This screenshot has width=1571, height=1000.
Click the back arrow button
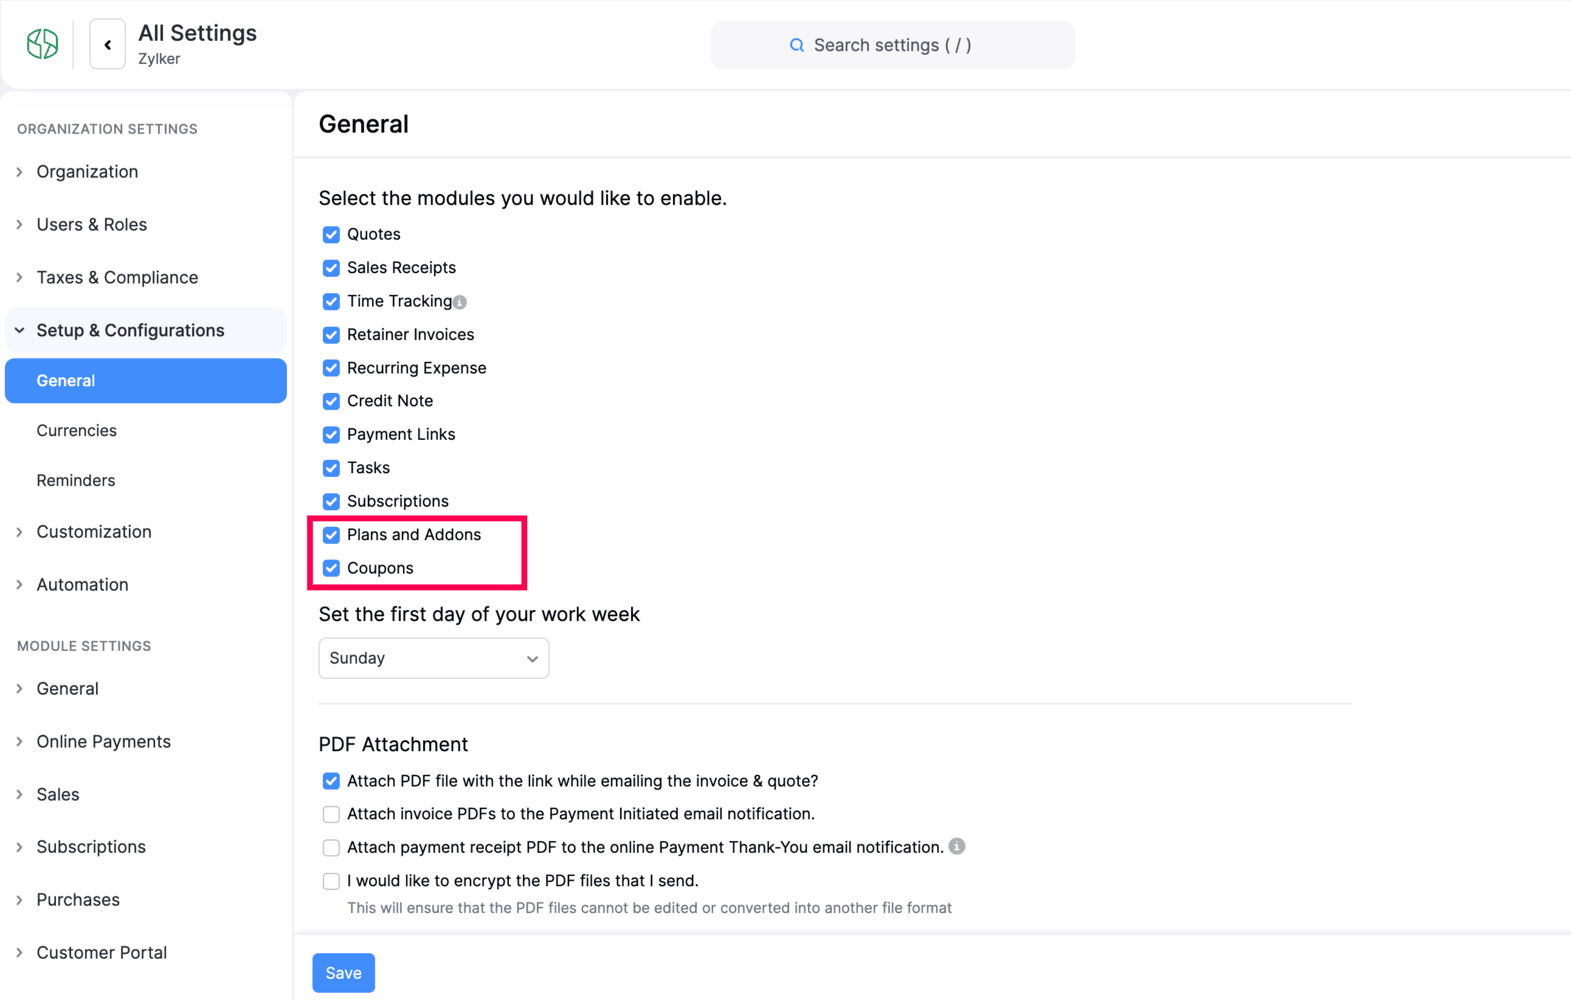tap(107, 44)
